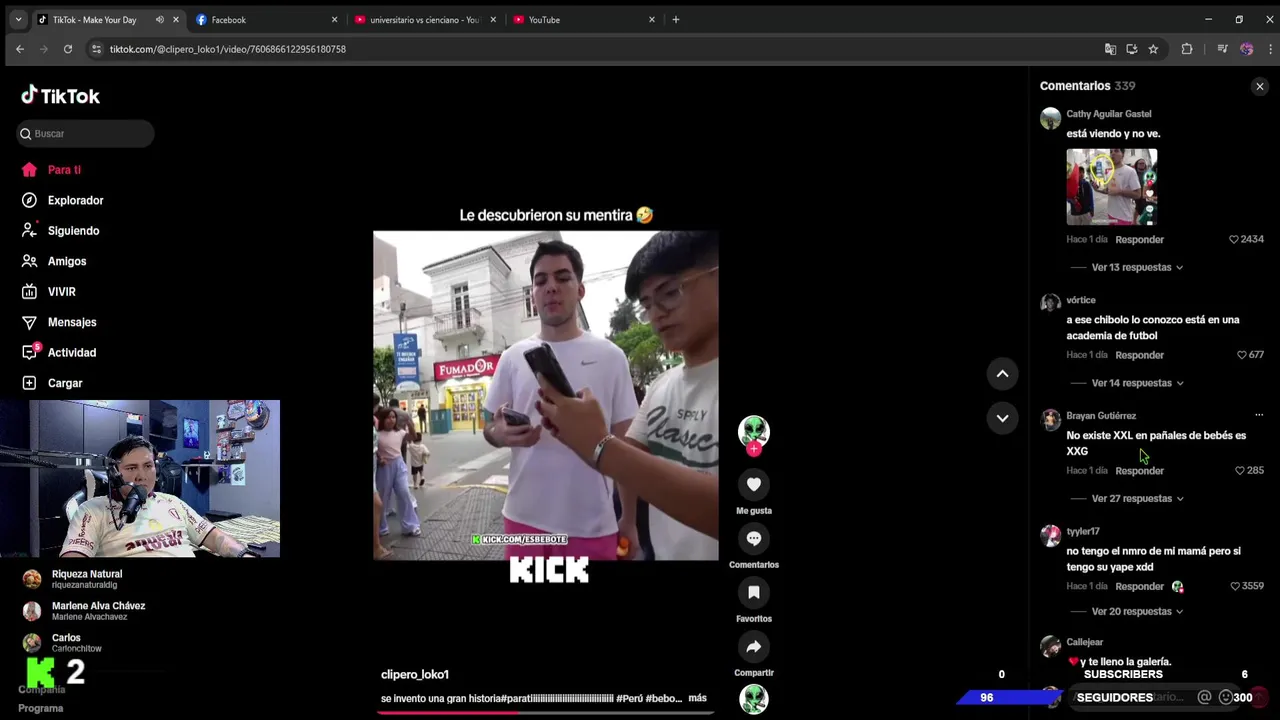Viewport: 1280px width, 720px height.
Task: Save video with the Favoritos bookmark icon
Action: [754, 593]
